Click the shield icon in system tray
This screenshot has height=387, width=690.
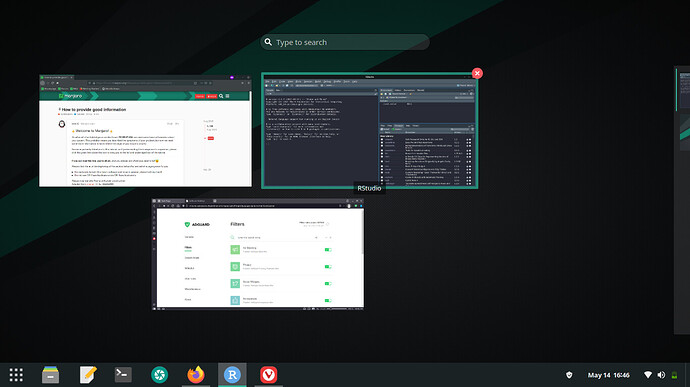click(x=569, y=375)
